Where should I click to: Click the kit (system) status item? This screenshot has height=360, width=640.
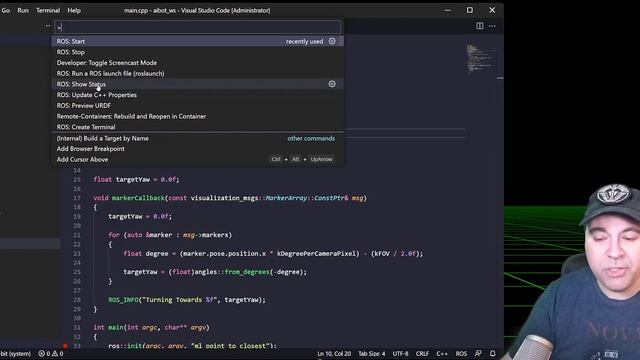pyautogui.click(x=16, y=353)
